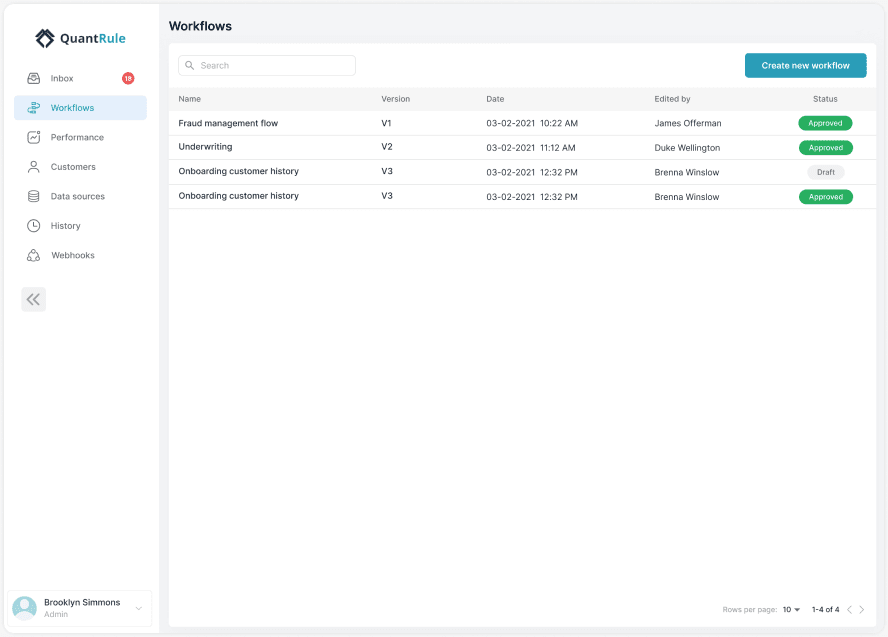The width and height of the screenshot is (888, 637).
Task: Click Approved badge in last table row
Action: pyautogui.click(x=826, y=197)
